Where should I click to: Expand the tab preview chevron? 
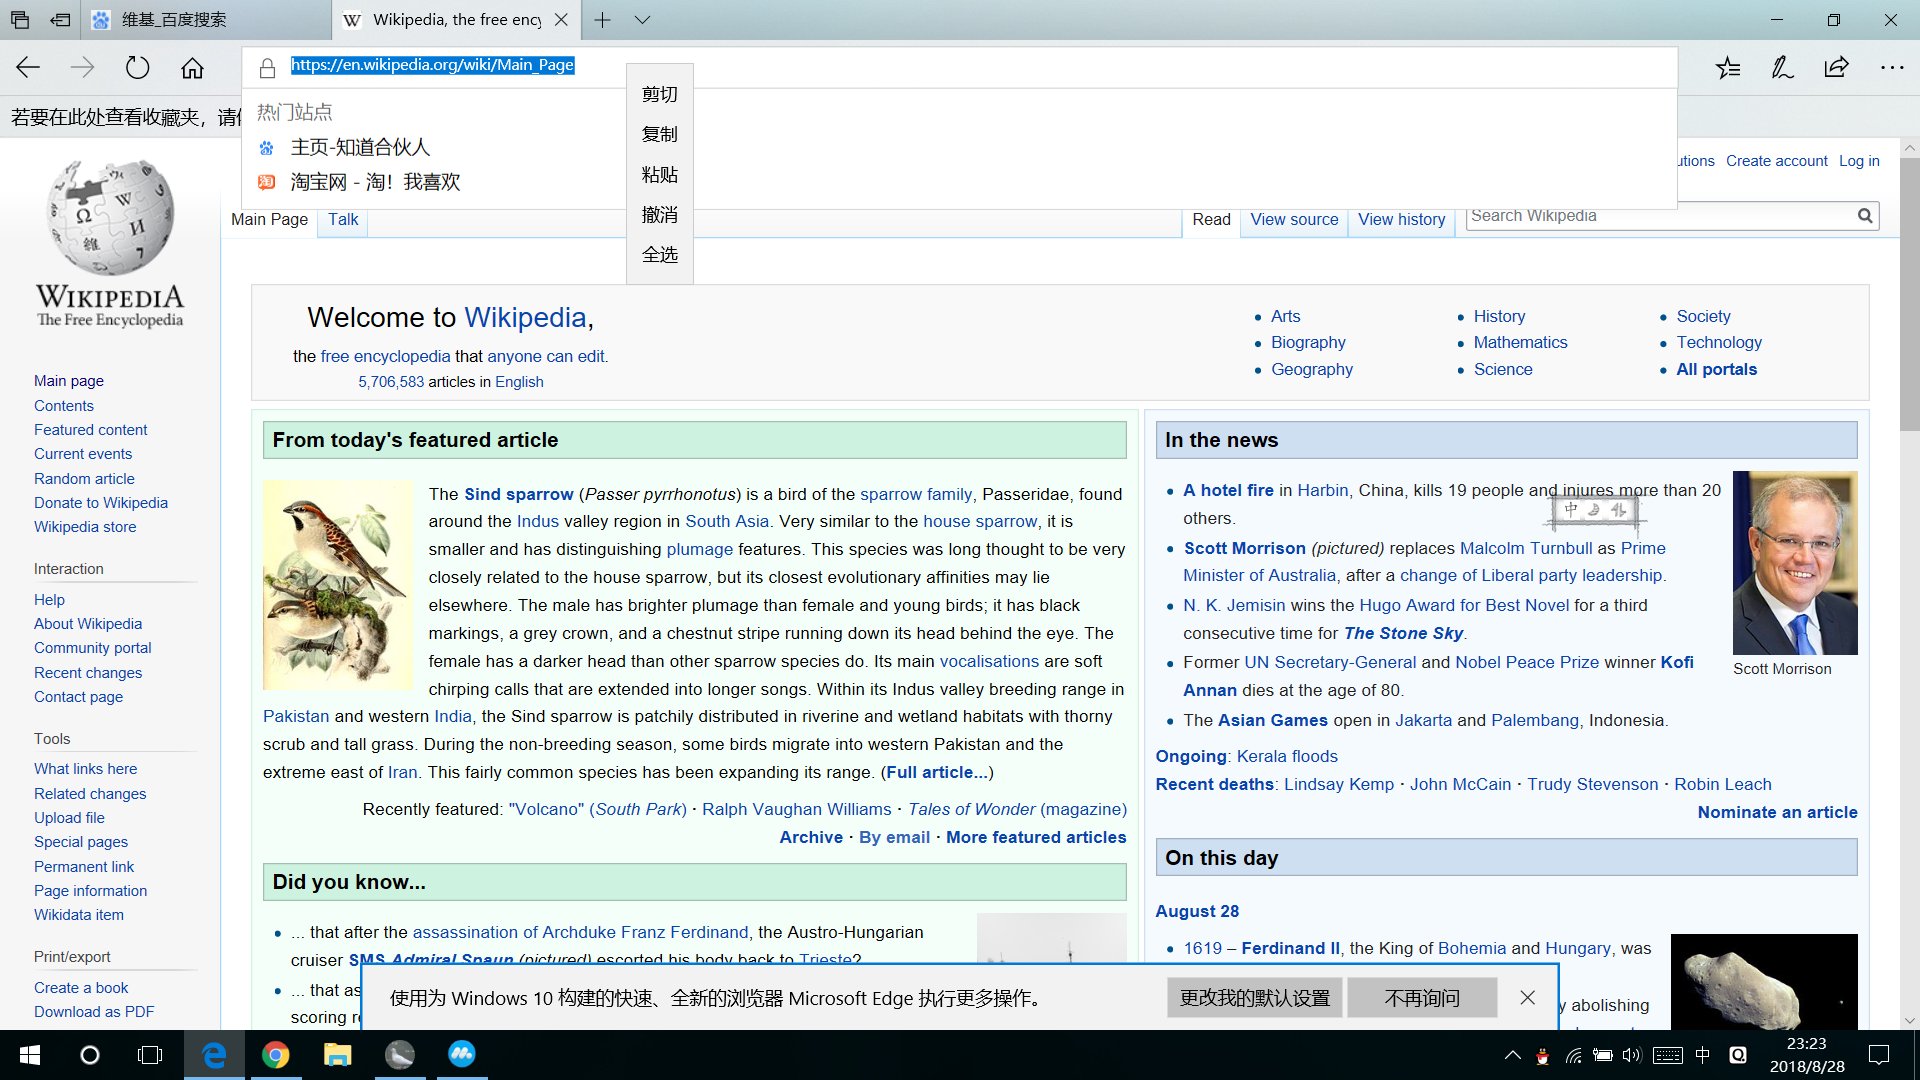coord(642,19)
